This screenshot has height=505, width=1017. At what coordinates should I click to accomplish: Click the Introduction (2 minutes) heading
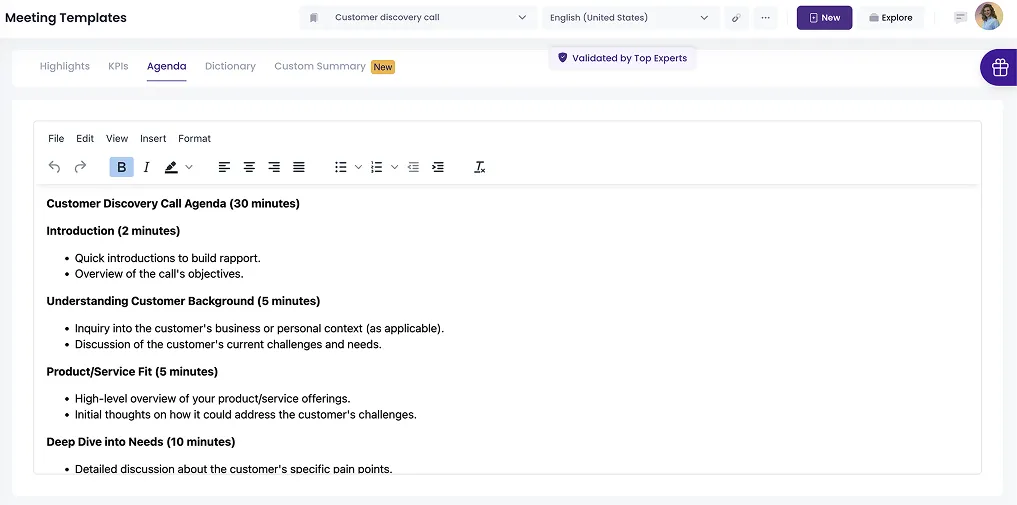(x=114, y=231)
